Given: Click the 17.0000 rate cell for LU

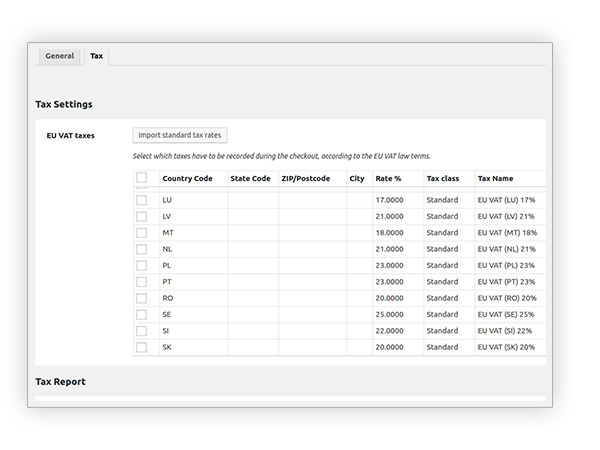Looking at the screenshot, I should tap(390, 200).
